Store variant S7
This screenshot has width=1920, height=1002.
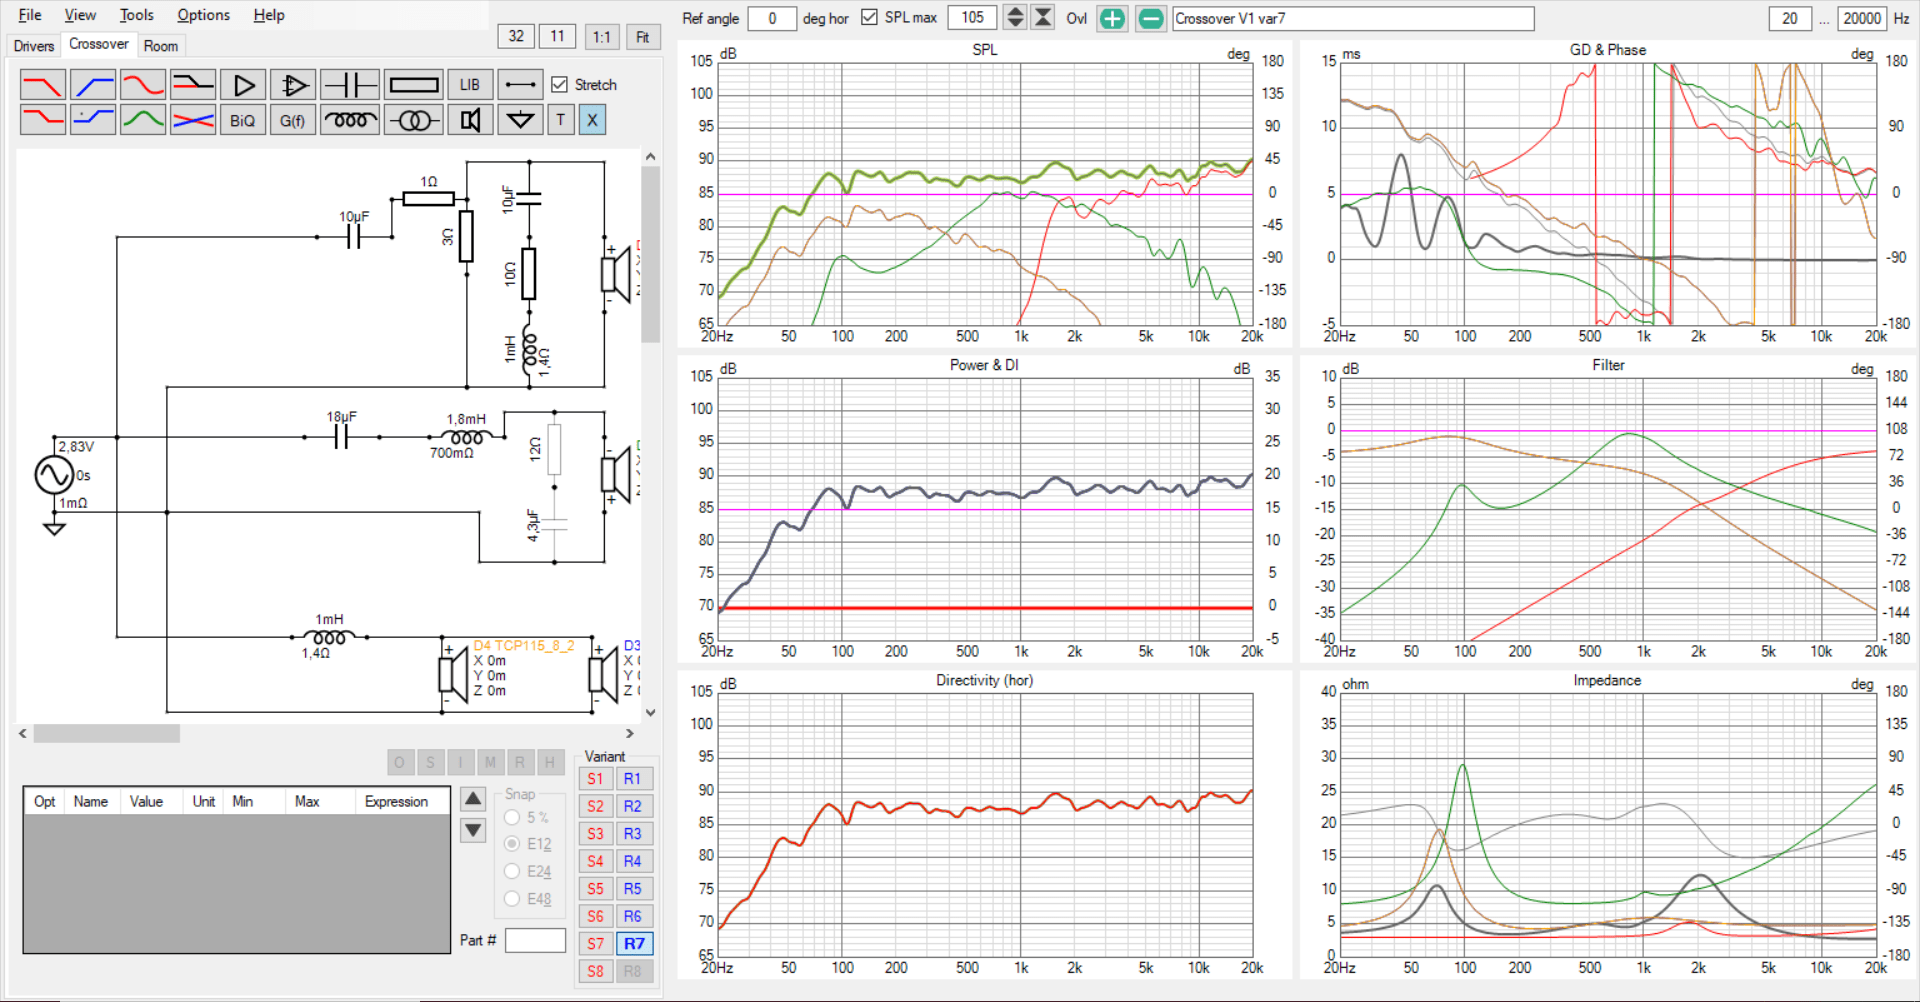pos(595,943)
